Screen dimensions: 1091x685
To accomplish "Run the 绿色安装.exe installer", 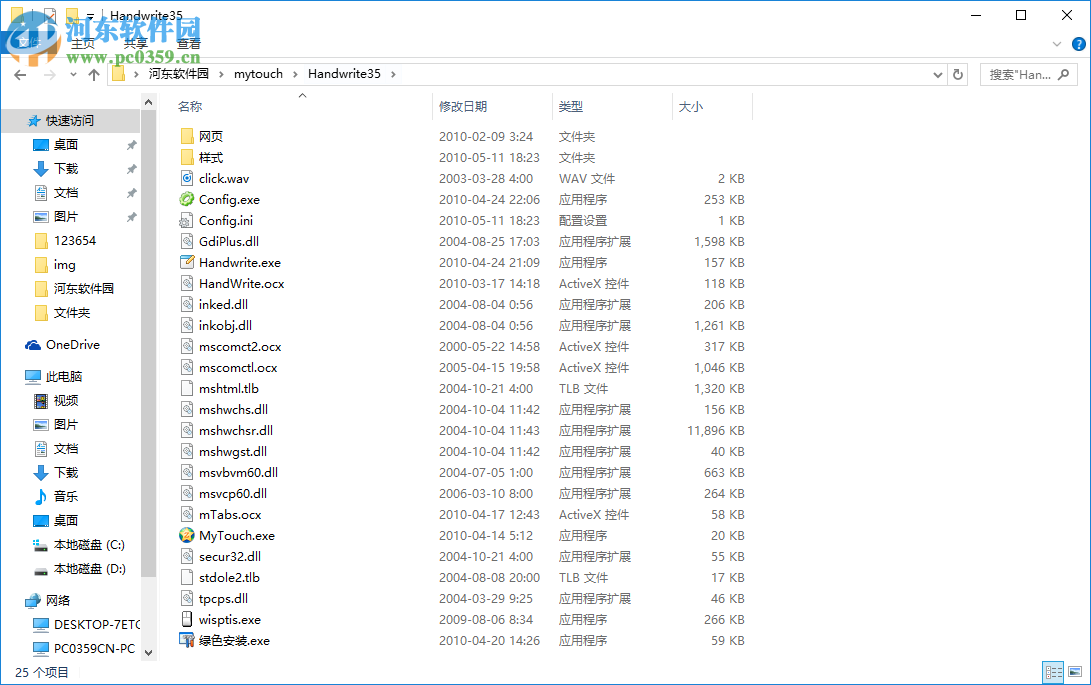I will [x=232, y=640].
